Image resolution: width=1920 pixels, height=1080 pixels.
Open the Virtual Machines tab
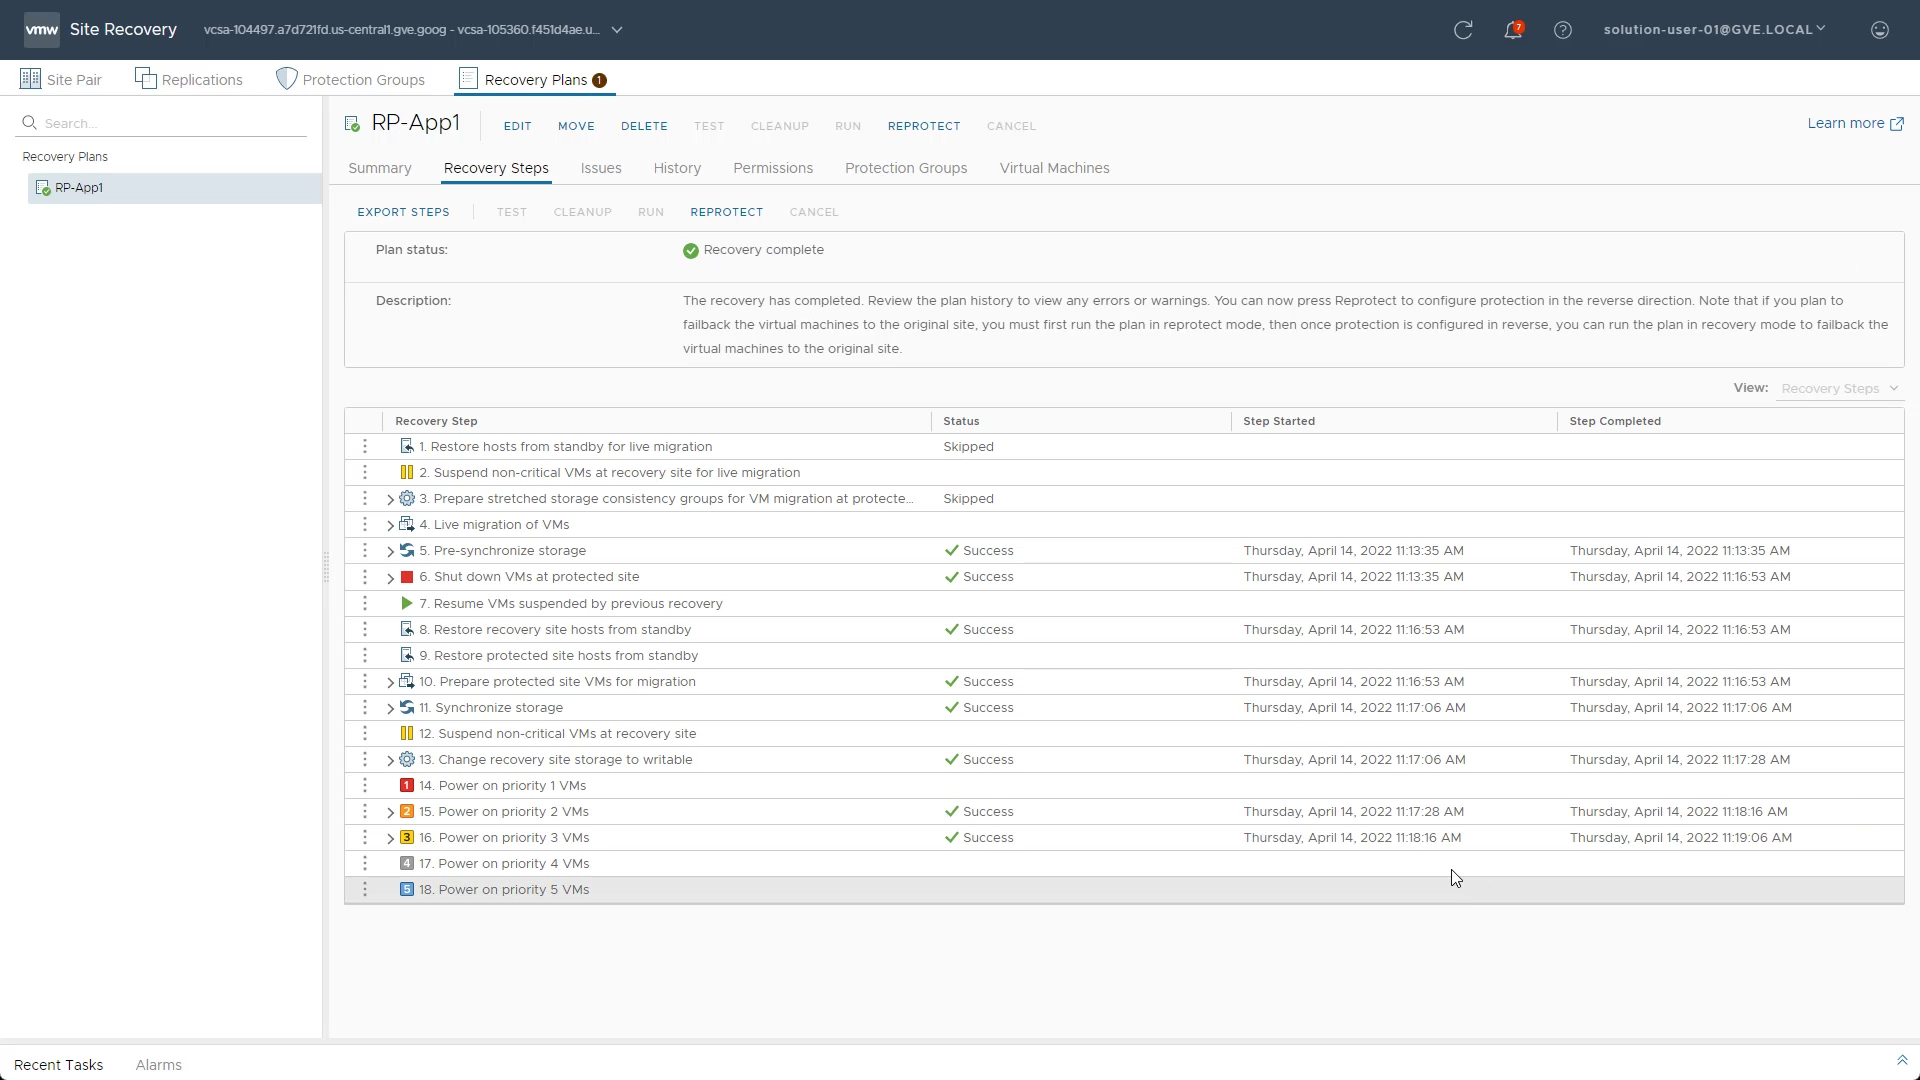1055,168
